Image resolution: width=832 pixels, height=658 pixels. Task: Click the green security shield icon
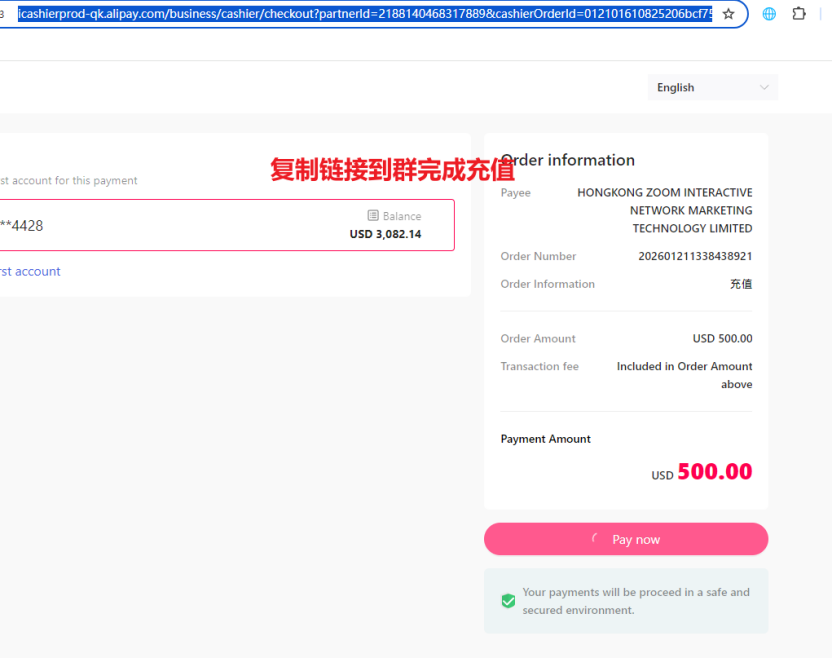pos(508,601)
